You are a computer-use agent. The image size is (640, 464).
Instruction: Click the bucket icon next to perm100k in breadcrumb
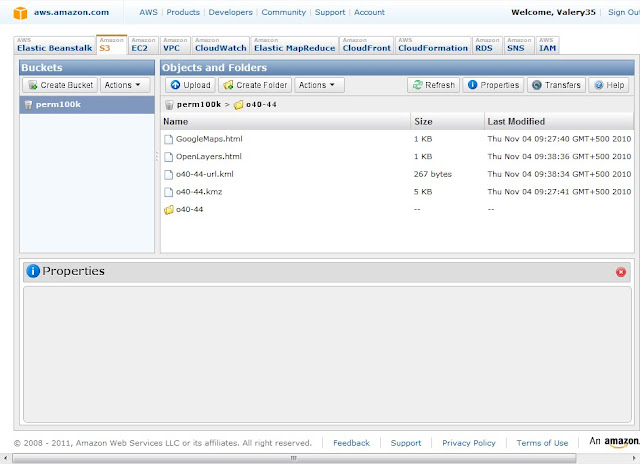point(169,105)
